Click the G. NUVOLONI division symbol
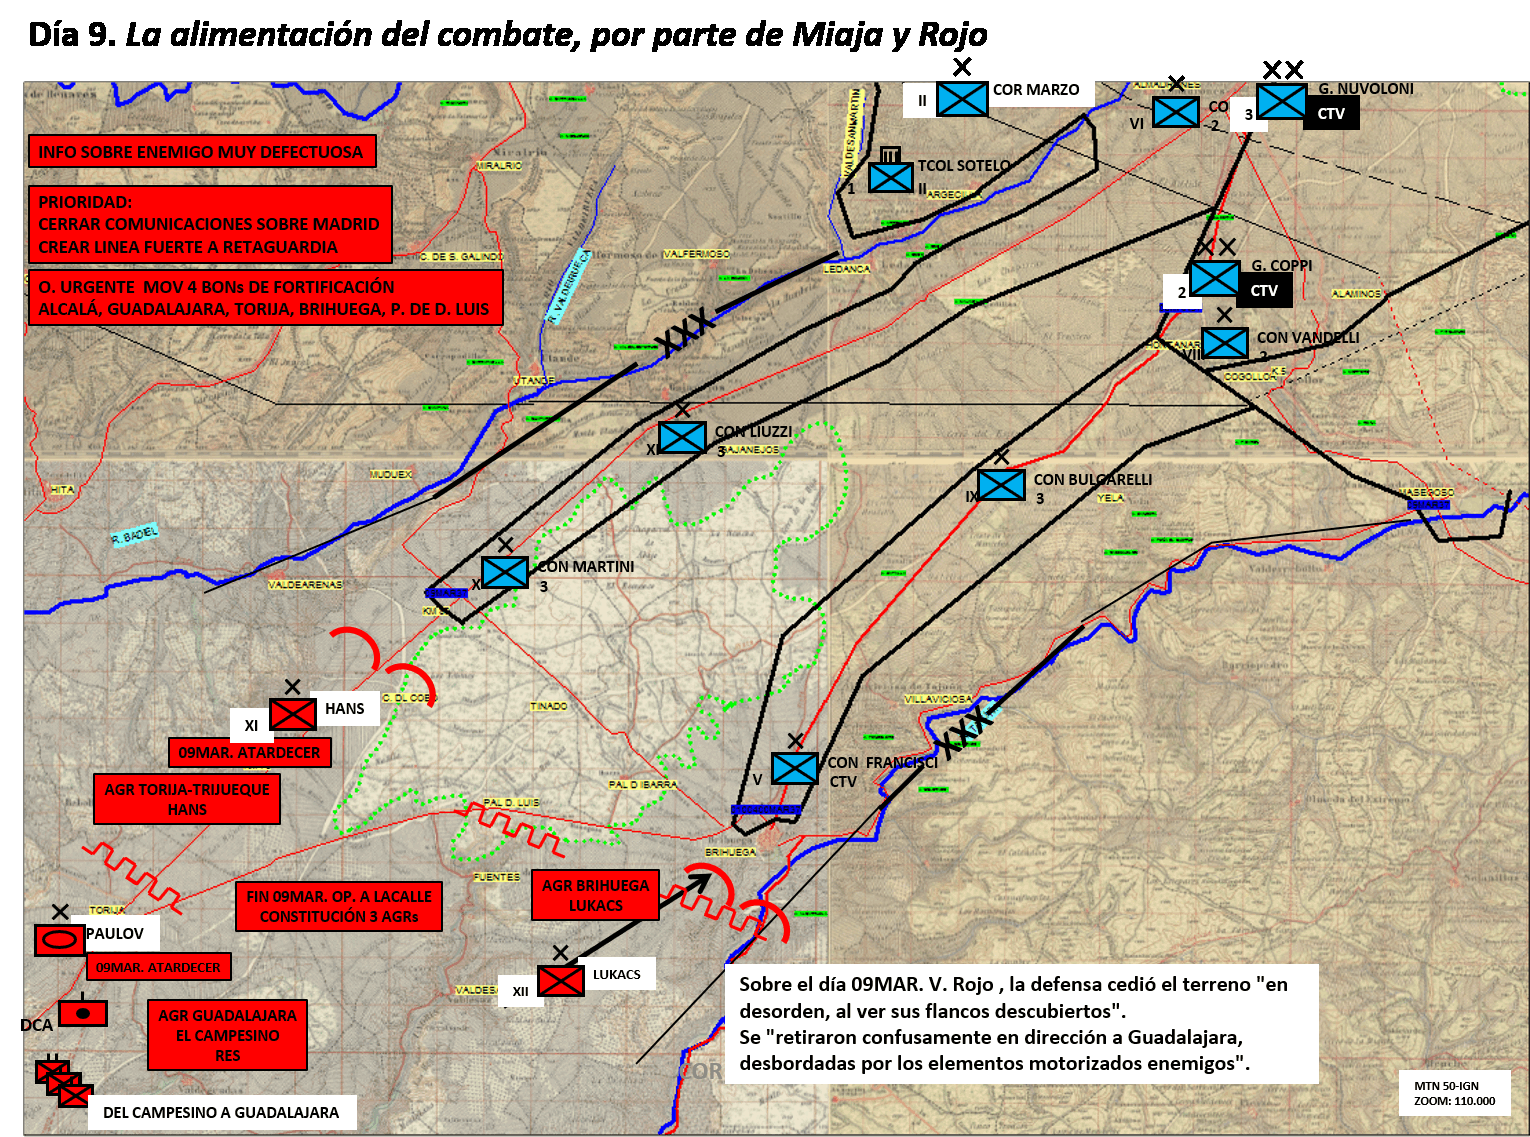1530x1137 pixels. [x=1281, y=101]
